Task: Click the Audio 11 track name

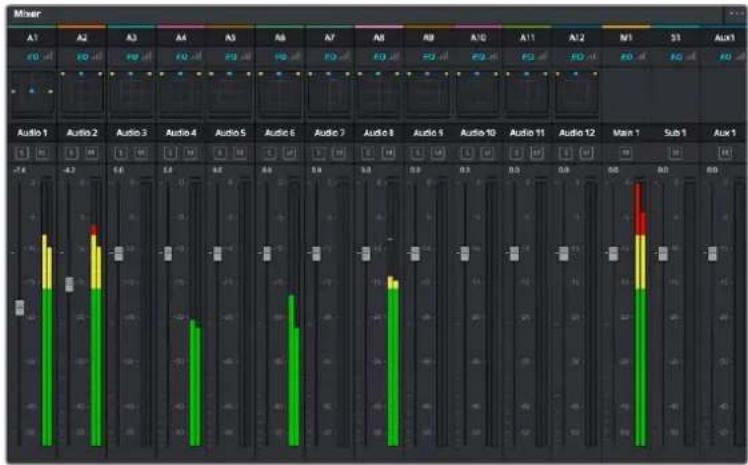Action: [527, 133]
